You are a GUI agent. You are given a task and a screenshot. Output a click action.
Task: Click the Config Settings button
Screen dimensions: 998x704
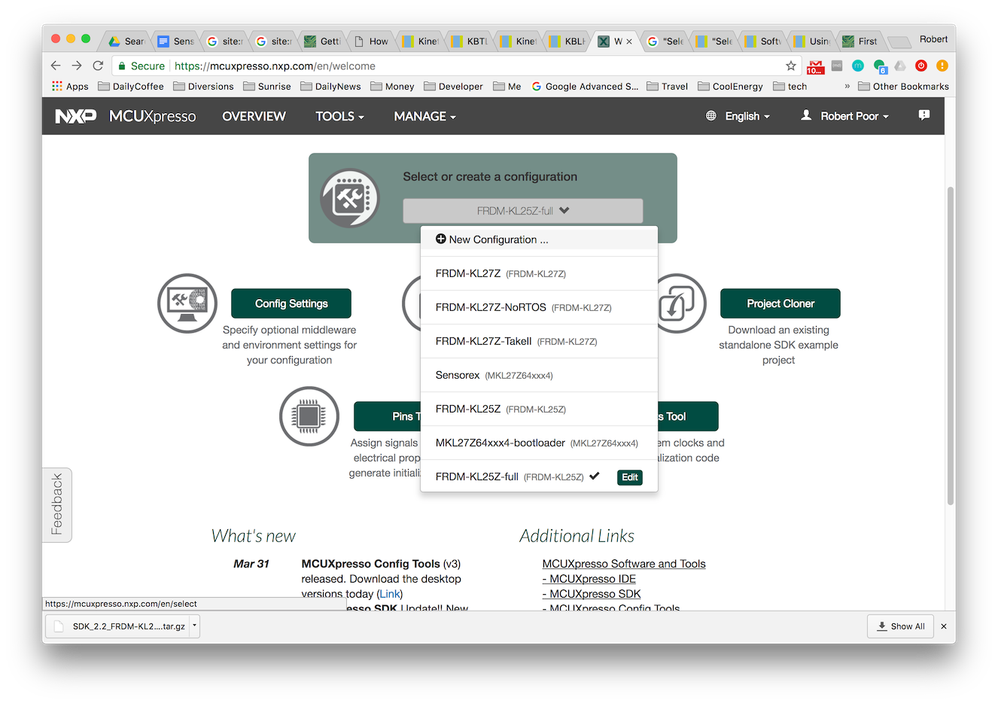tap(291, 303)
